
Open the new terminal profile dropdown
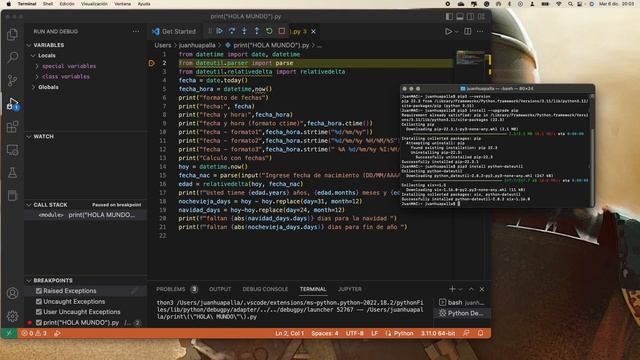(460, 289)
